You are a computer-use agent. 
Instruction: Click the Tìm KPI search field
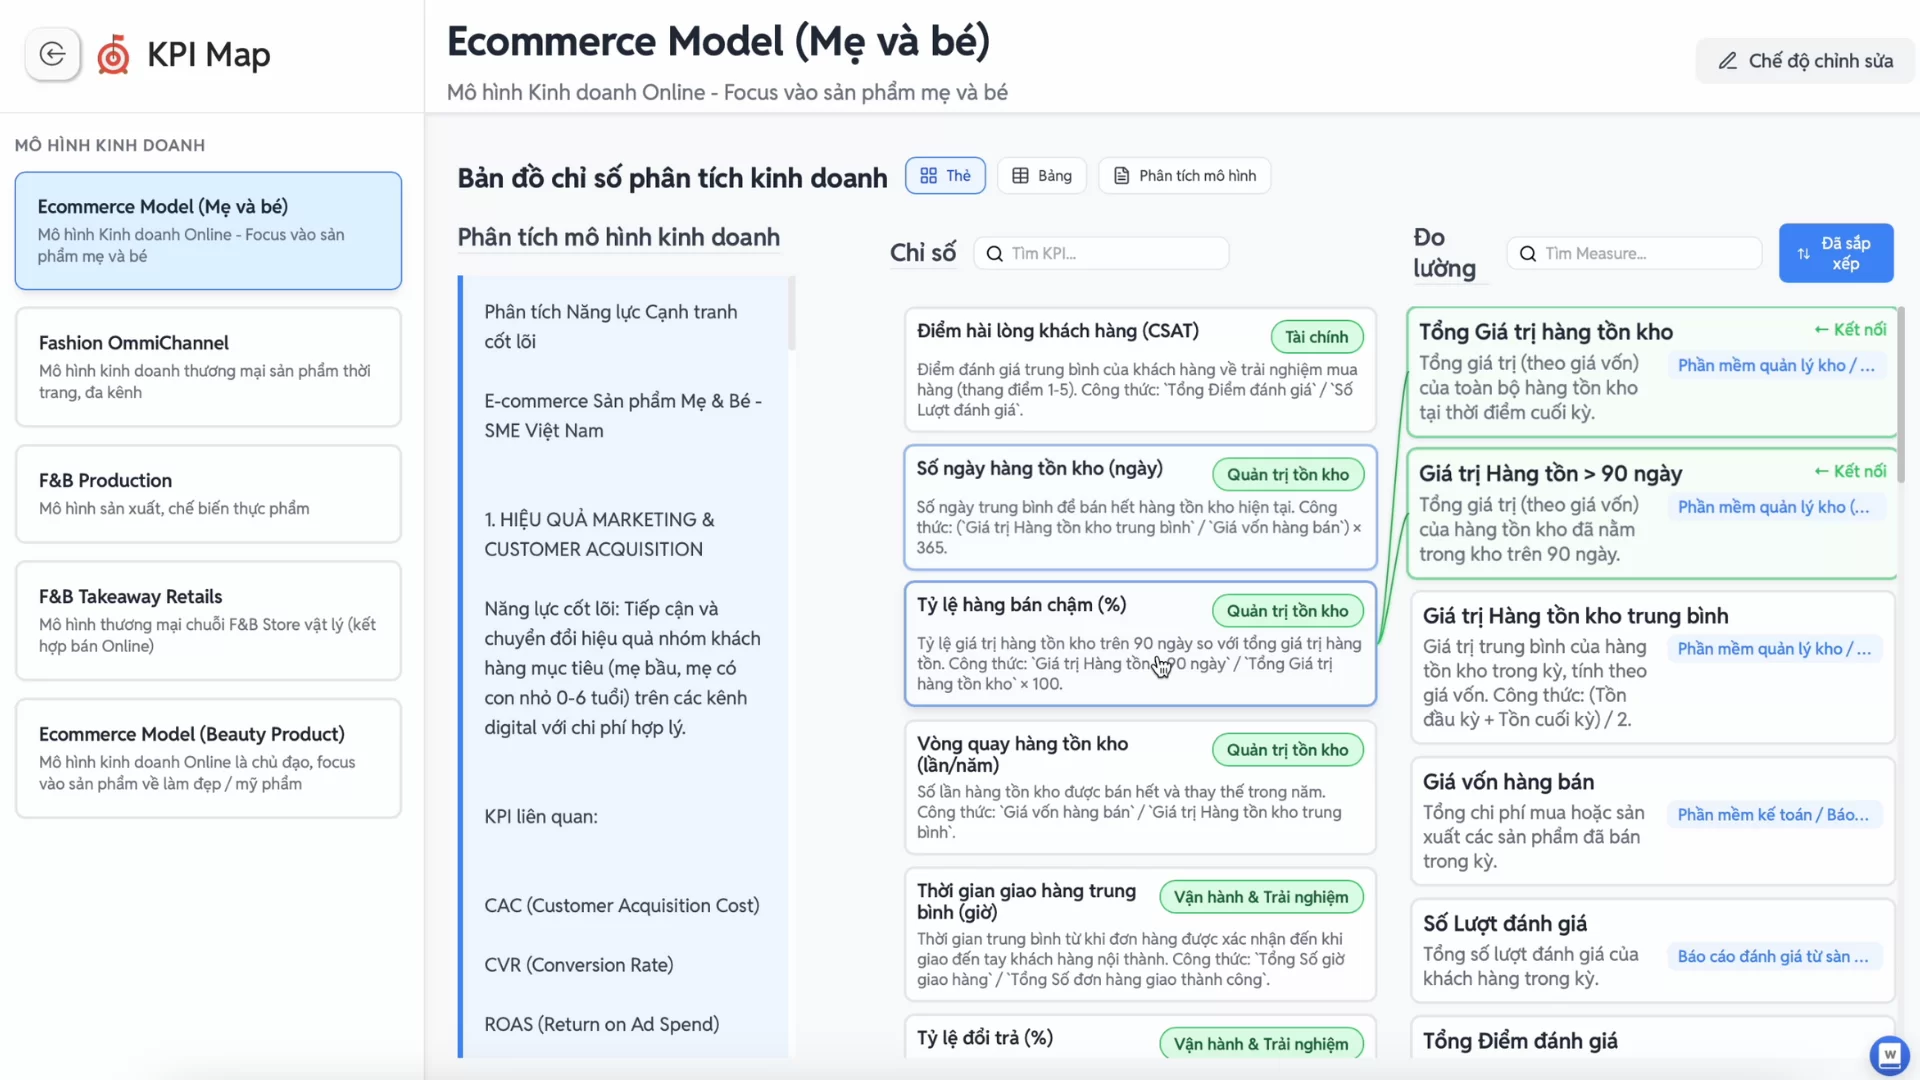(x=1115, y=254)
